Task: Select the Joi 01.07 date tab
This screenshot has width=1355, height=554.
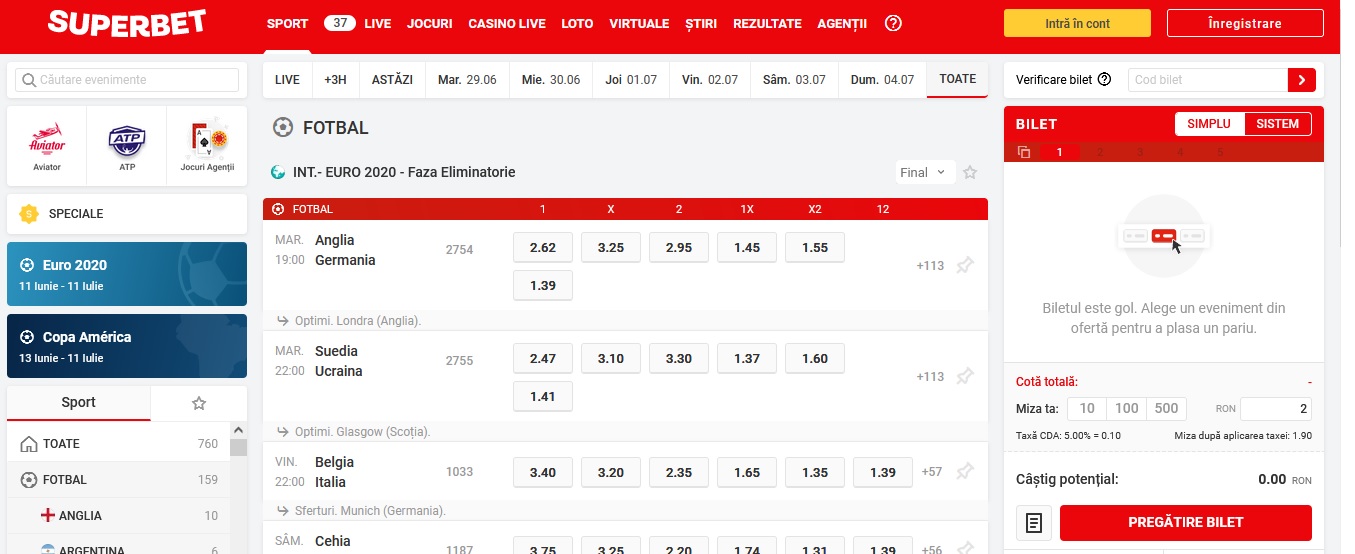Action: pos(631,80)
